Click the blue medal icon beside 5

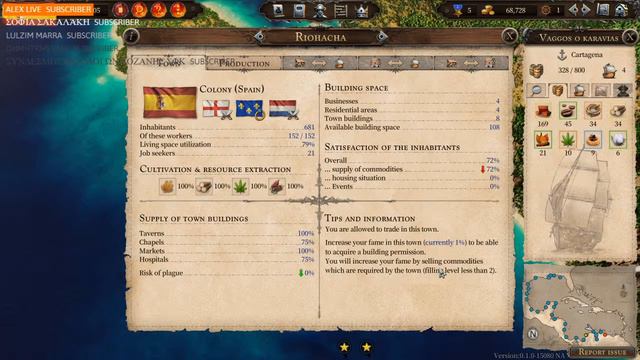coord(458,10)
